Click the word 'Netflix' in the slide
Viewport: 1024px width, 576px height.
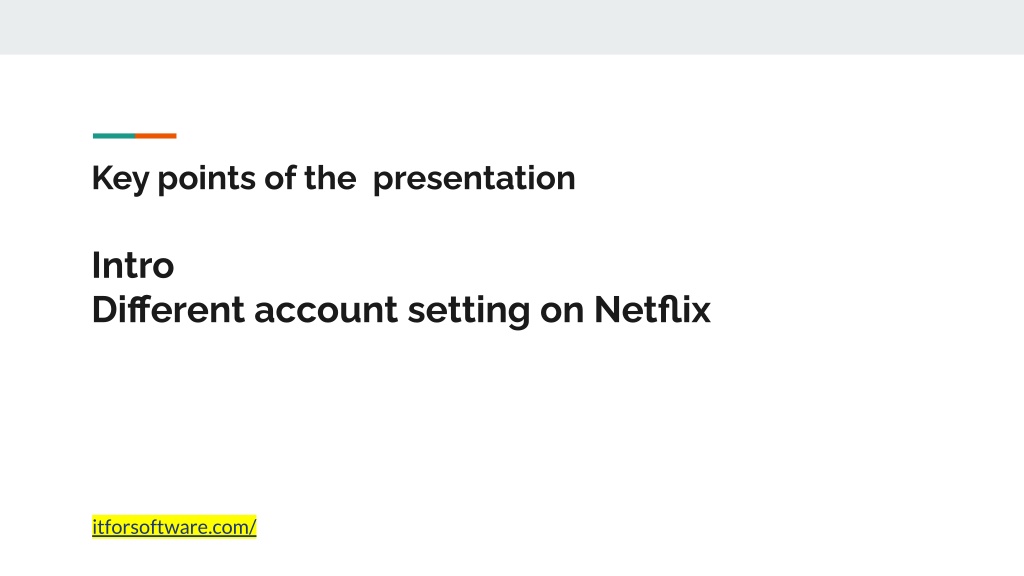pyautogui.click(x=652, y=310)
